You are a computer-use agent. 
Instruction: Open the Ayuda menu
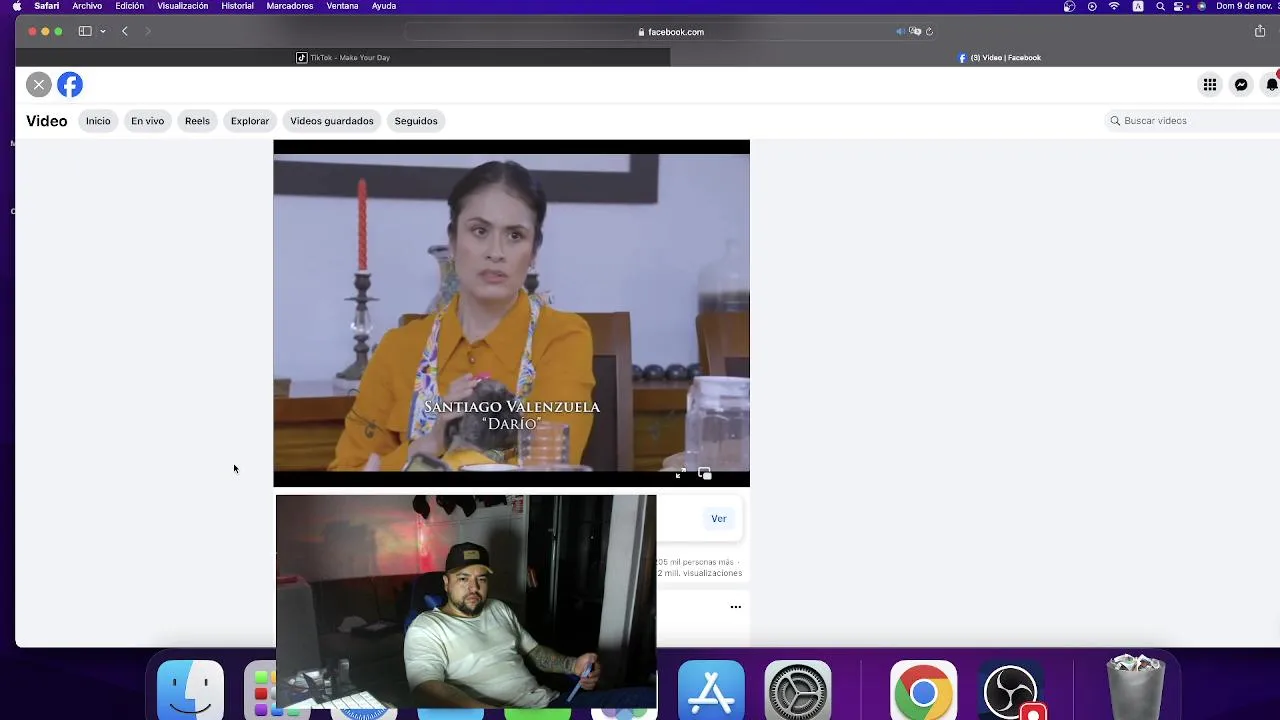[x=384, y=6]
